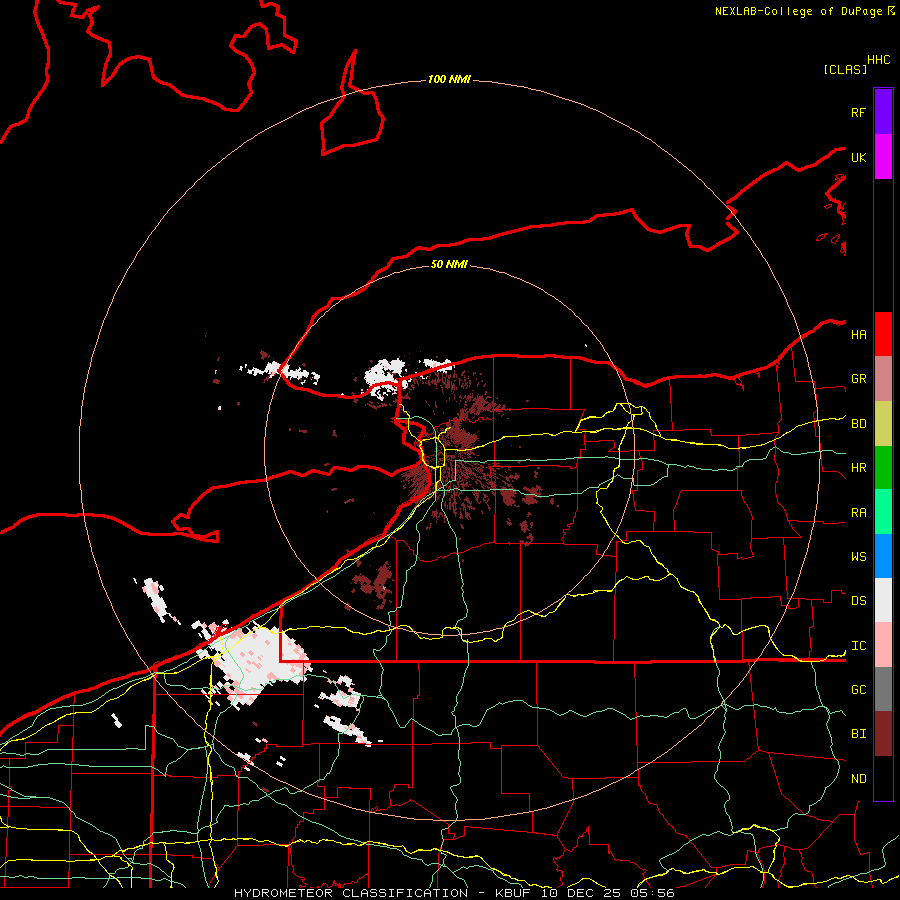Click the 05:56 timestamp text

(x=652, y=893)
